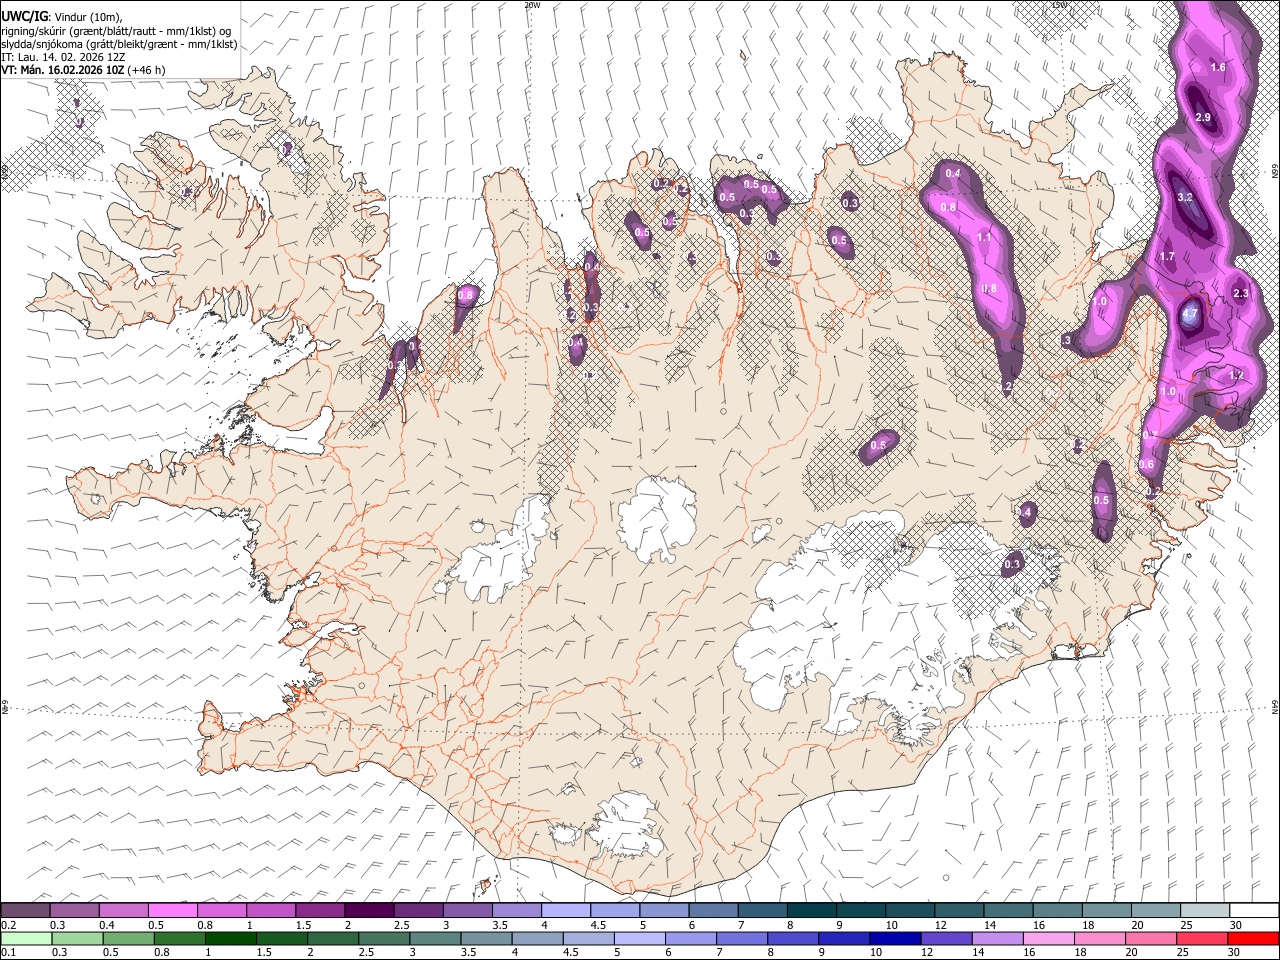Select the bright red swatch at the end of the rain legend
The width and height of the screenshot is (1280, 960).
click(x=1254, y=939)
